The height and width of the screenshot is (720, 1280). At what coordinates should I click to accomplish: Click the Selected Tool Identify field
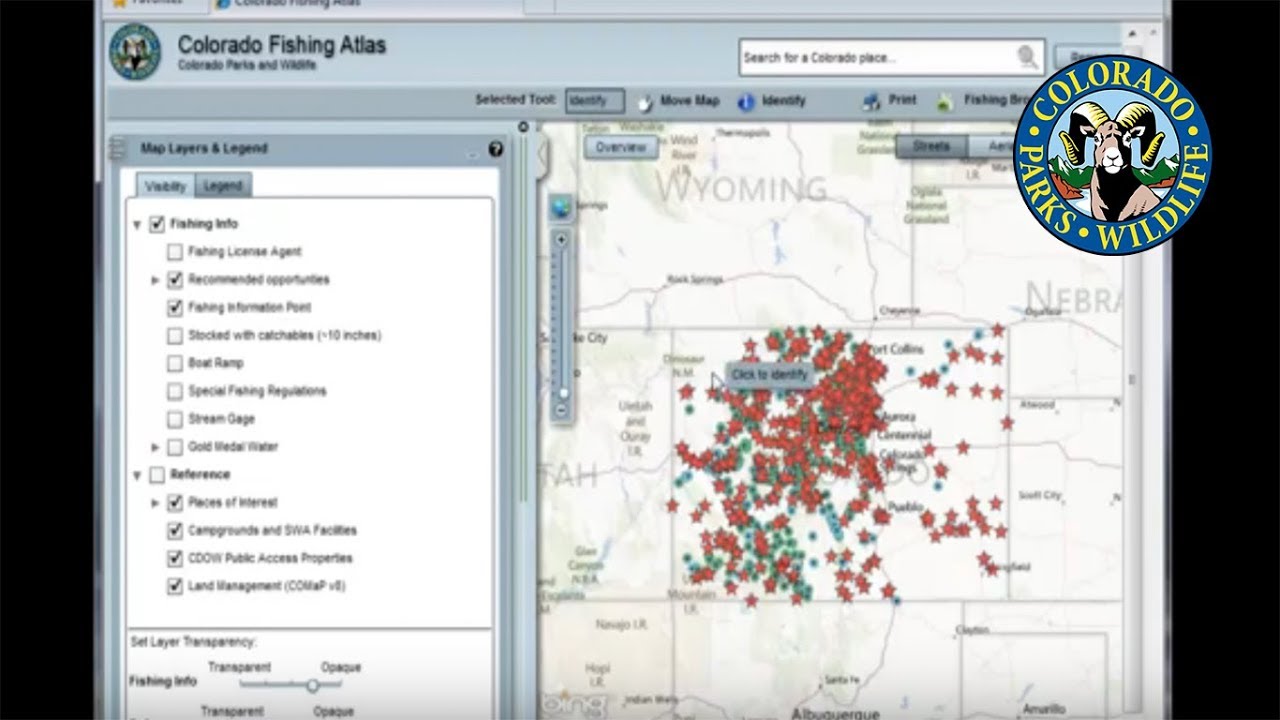[x=594, y=101]
